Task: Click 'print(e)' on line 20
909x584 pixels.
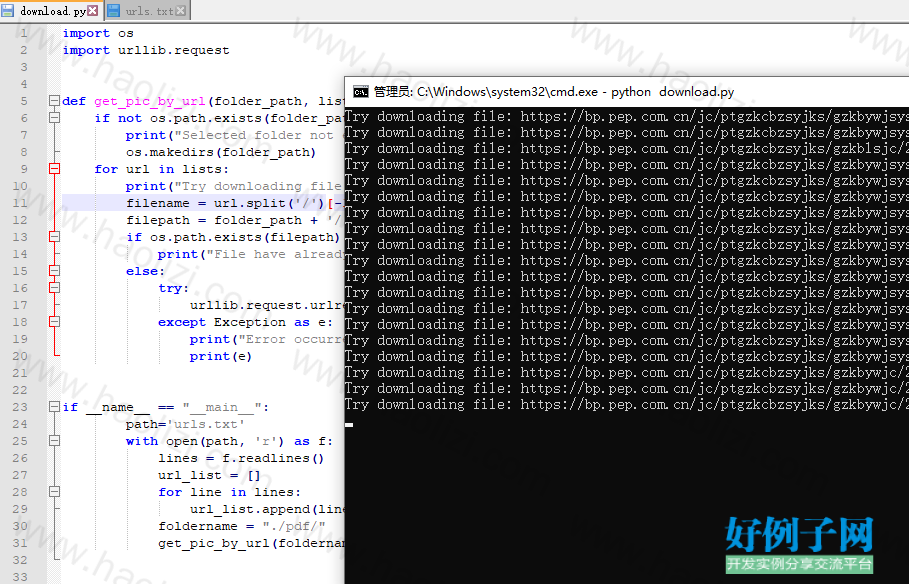Action: [x=220, y=356]
